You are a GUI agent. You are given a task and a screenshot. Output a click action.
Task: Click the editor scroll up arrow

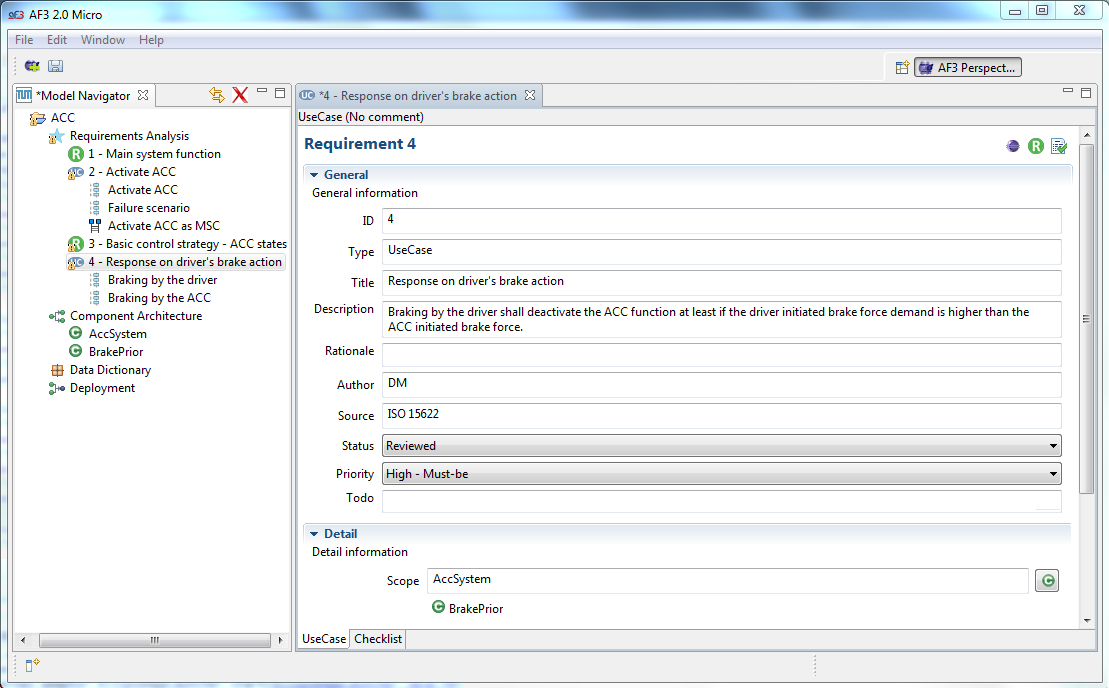(x=1086, y=134)
